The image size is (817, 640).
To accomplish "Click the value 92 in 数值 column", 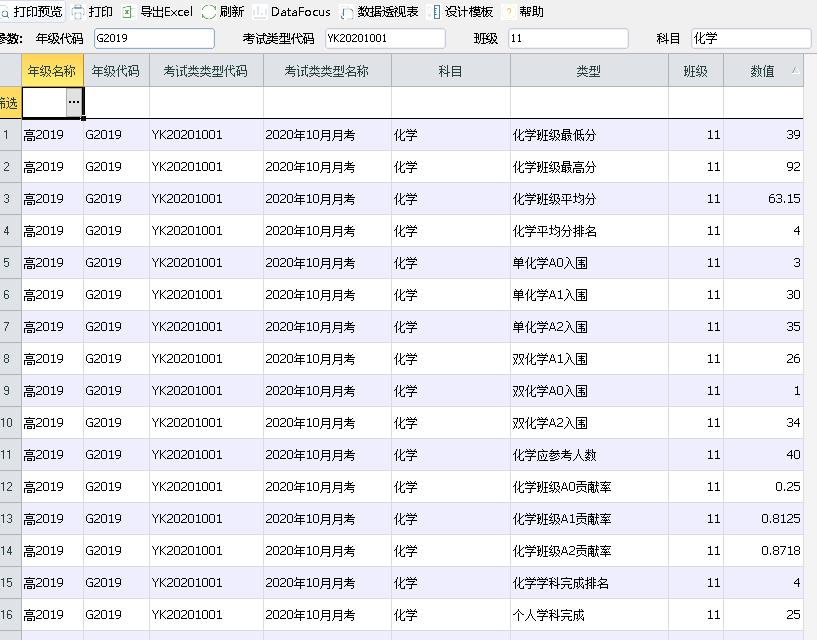I will pos(793,167).
